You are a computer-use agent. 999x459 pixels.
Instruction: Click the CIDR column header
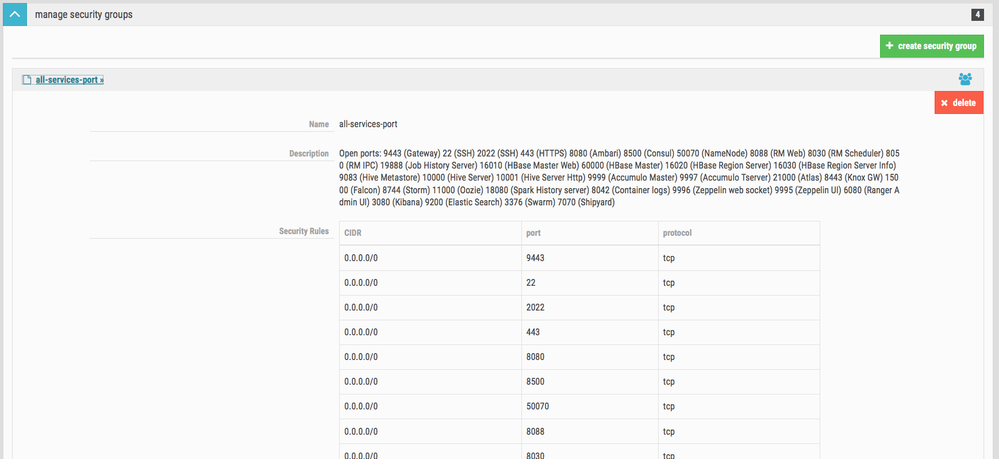[x=430, y=233]
